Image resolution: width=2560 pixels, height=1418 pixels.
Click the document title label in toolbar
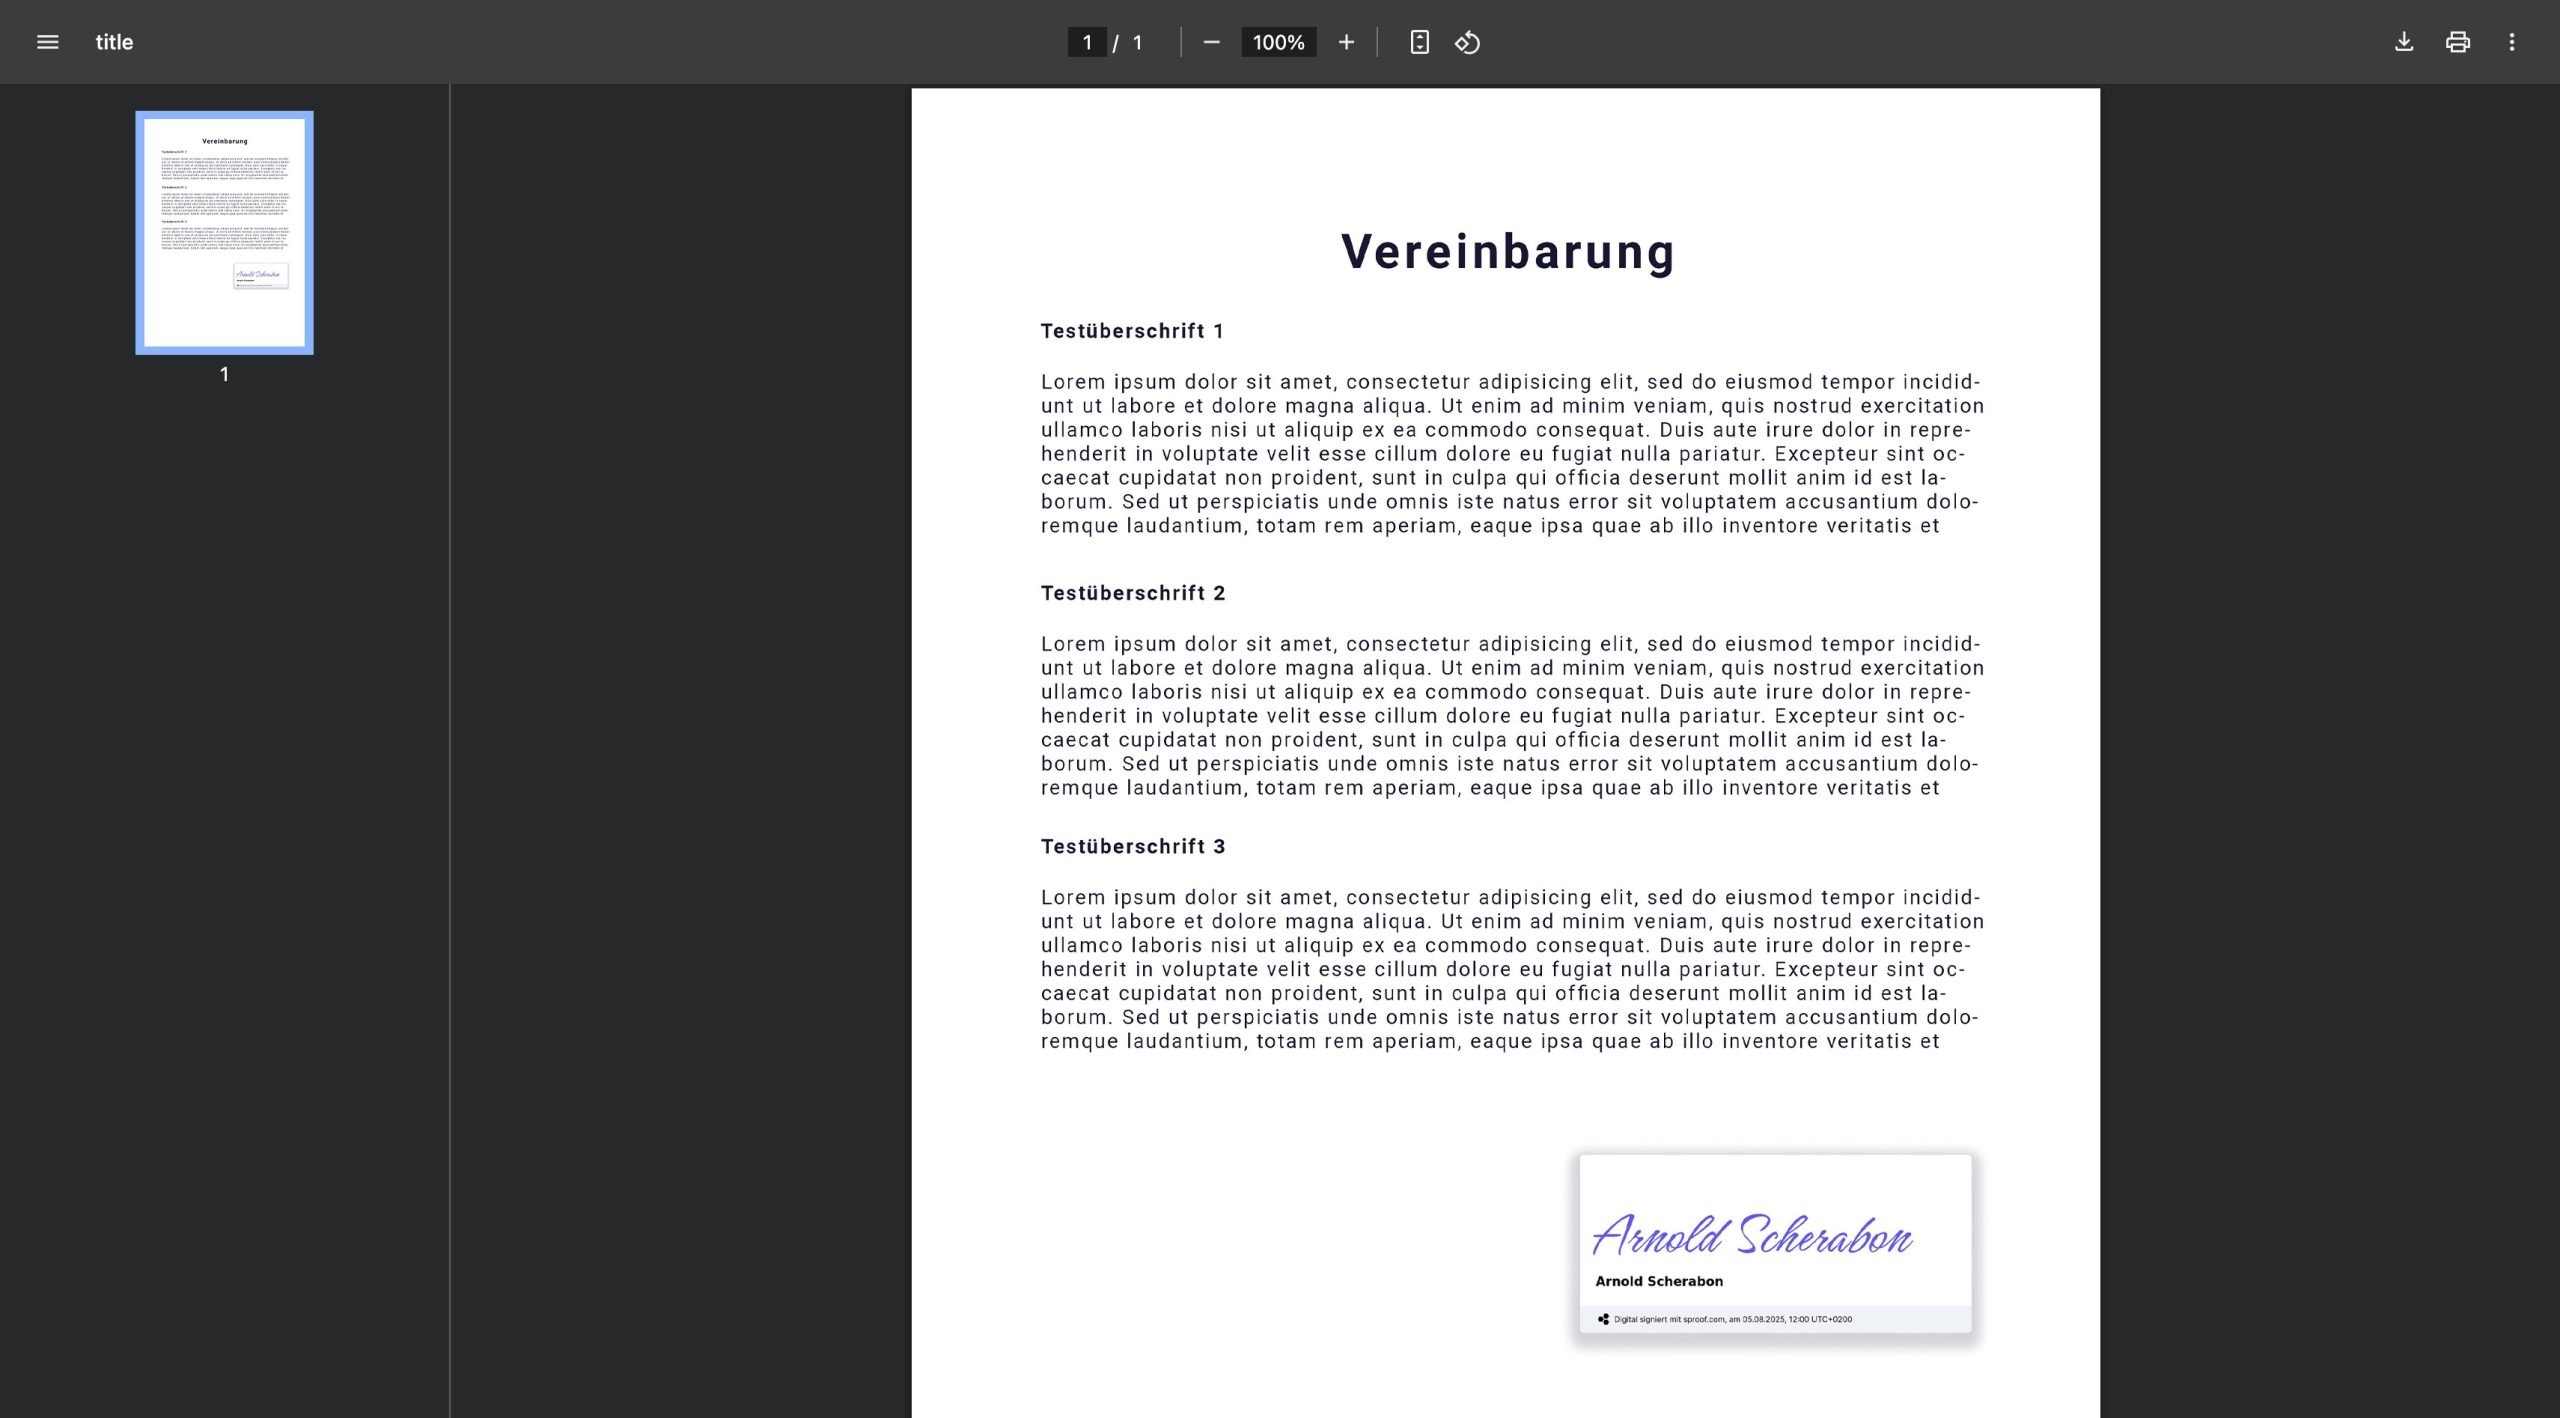pos(114,42)
